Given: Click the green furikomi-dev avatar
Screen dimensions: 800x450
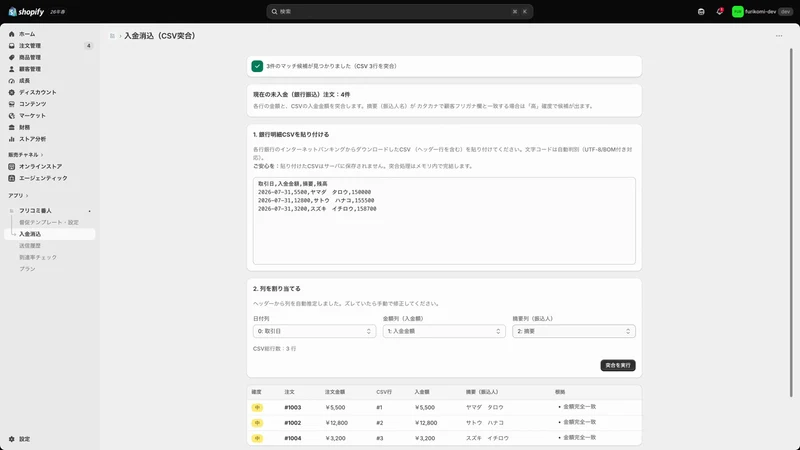Looking at the screenshot, I should pyautogui.click(x=737, y=12).
